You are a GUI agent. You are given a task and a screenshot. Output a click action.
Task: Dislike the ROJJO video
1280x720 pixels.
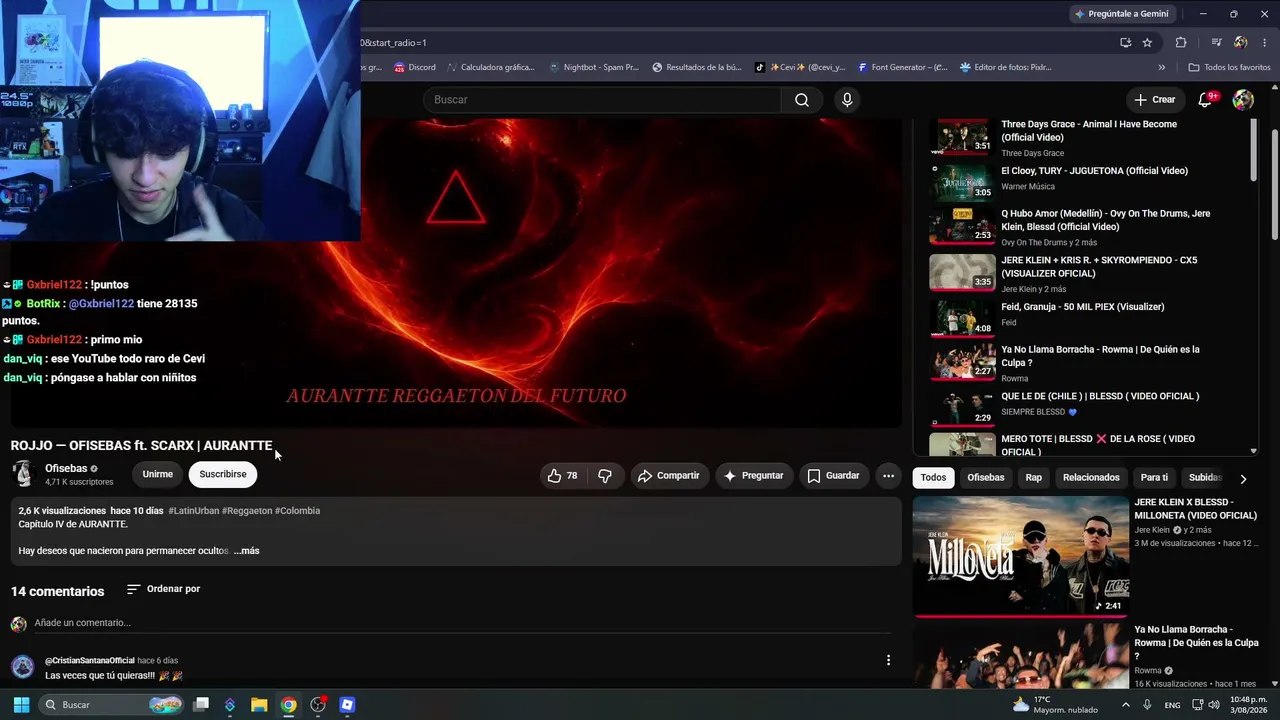click(x=605, y=476)
